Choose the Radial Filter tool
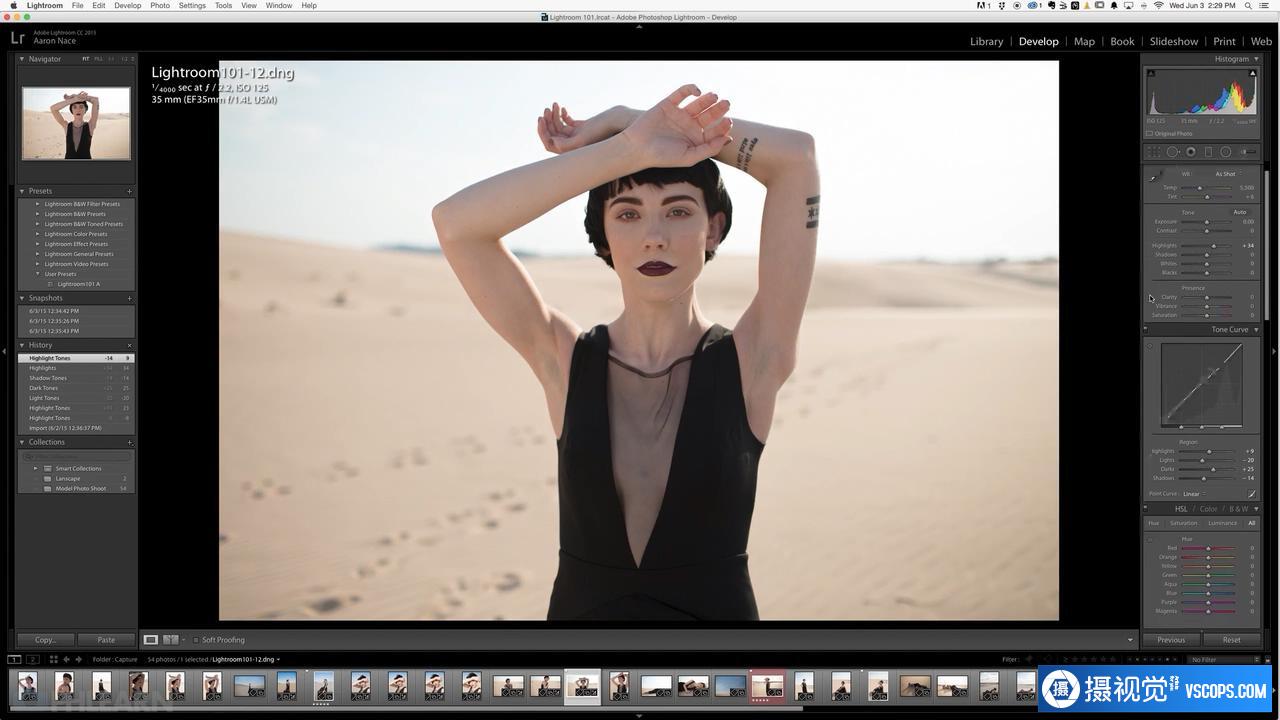Image resolution: width=1280 pixels, height=720 pixels. click(1226, 152)
